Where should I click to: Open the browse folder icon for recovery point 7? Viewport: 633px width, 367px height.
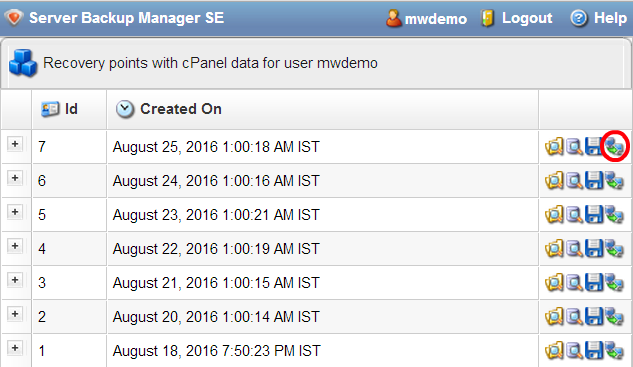tap(554, 147)
